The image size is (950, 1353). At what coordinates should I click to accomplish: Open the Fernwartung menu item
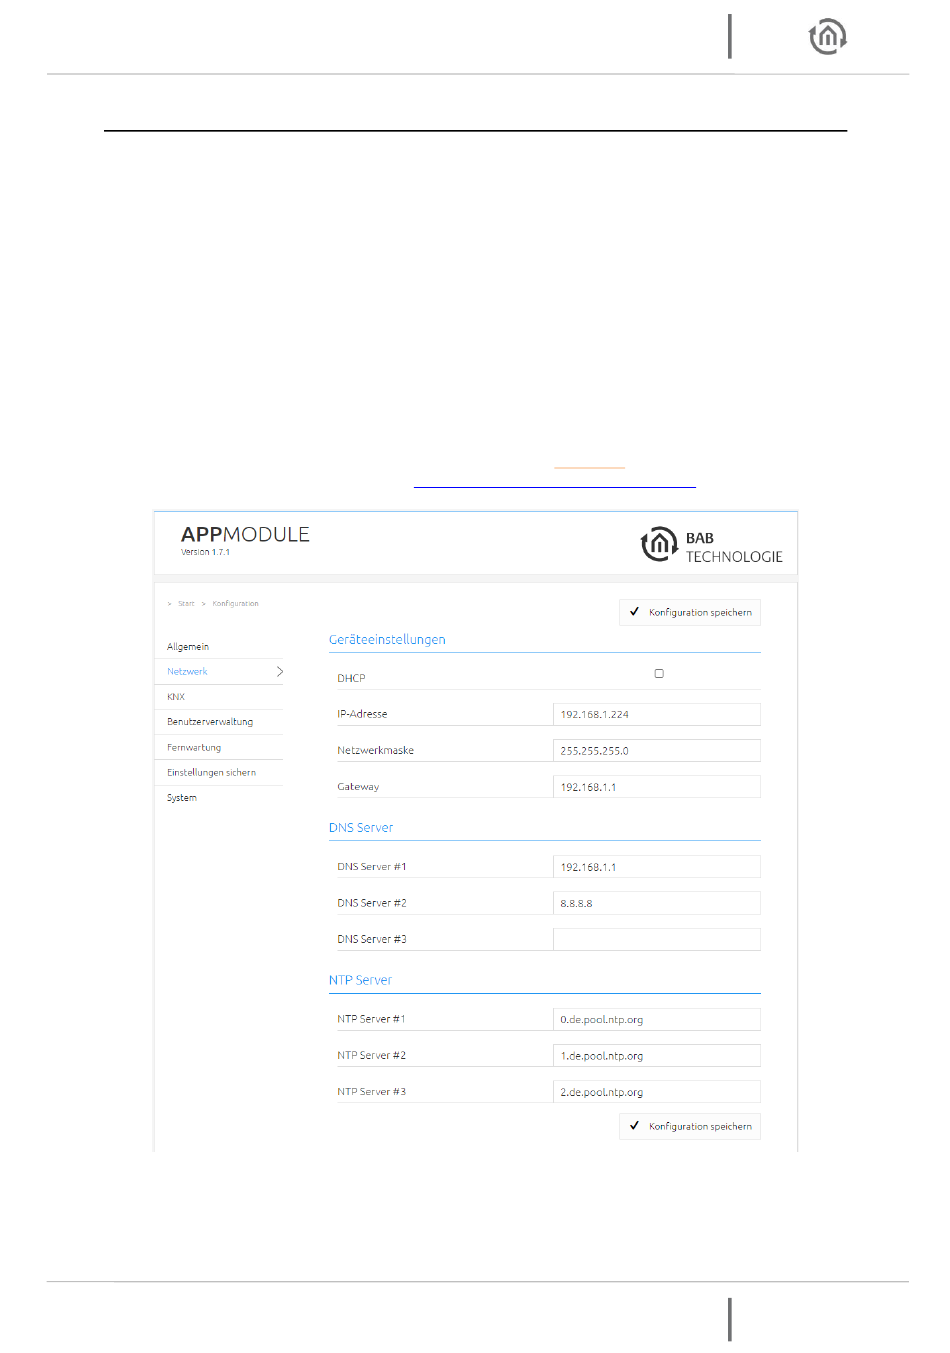[194, 748]
